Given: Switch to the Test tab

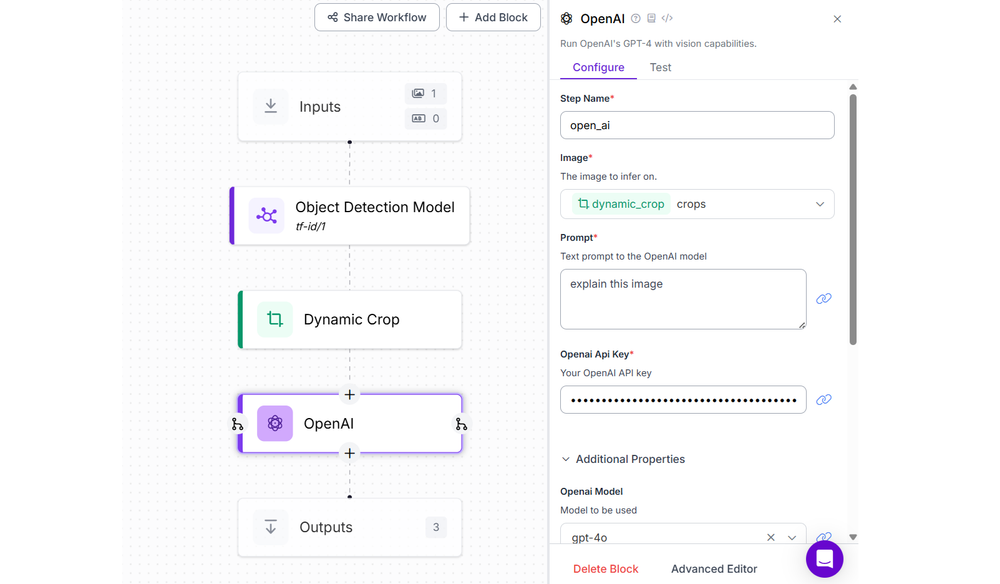Looking at the screenshot, I should click(660, 68).
